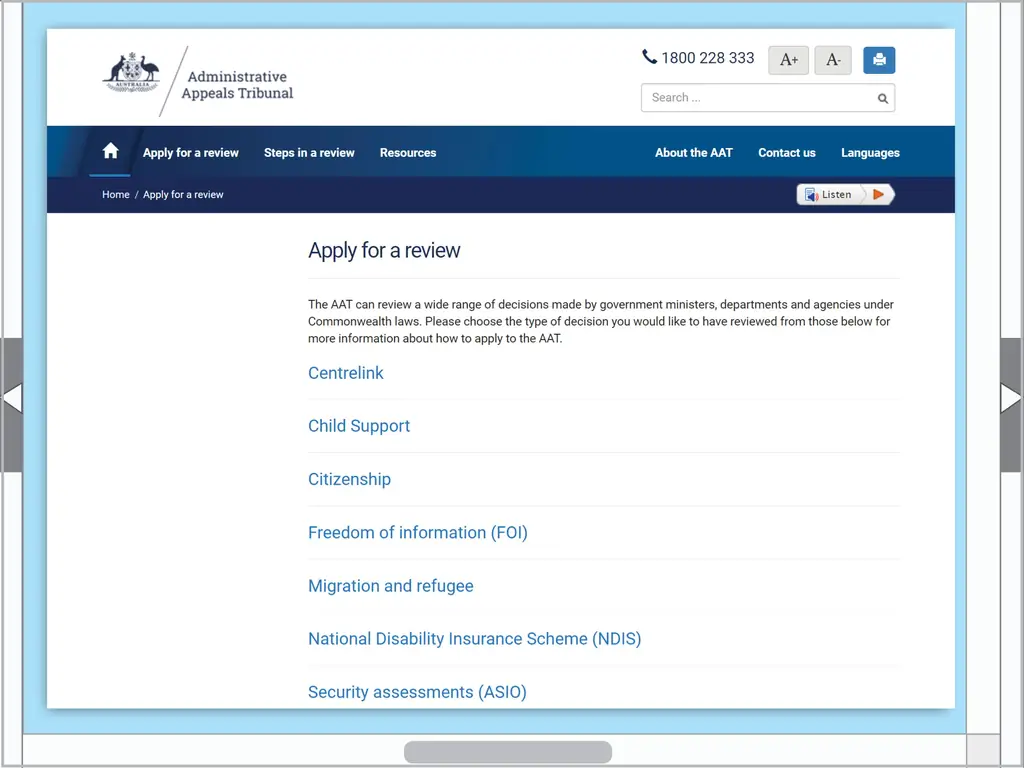1024x768 pixels.
Task: Select Migration and refugee link
Action: coord(390,586)
